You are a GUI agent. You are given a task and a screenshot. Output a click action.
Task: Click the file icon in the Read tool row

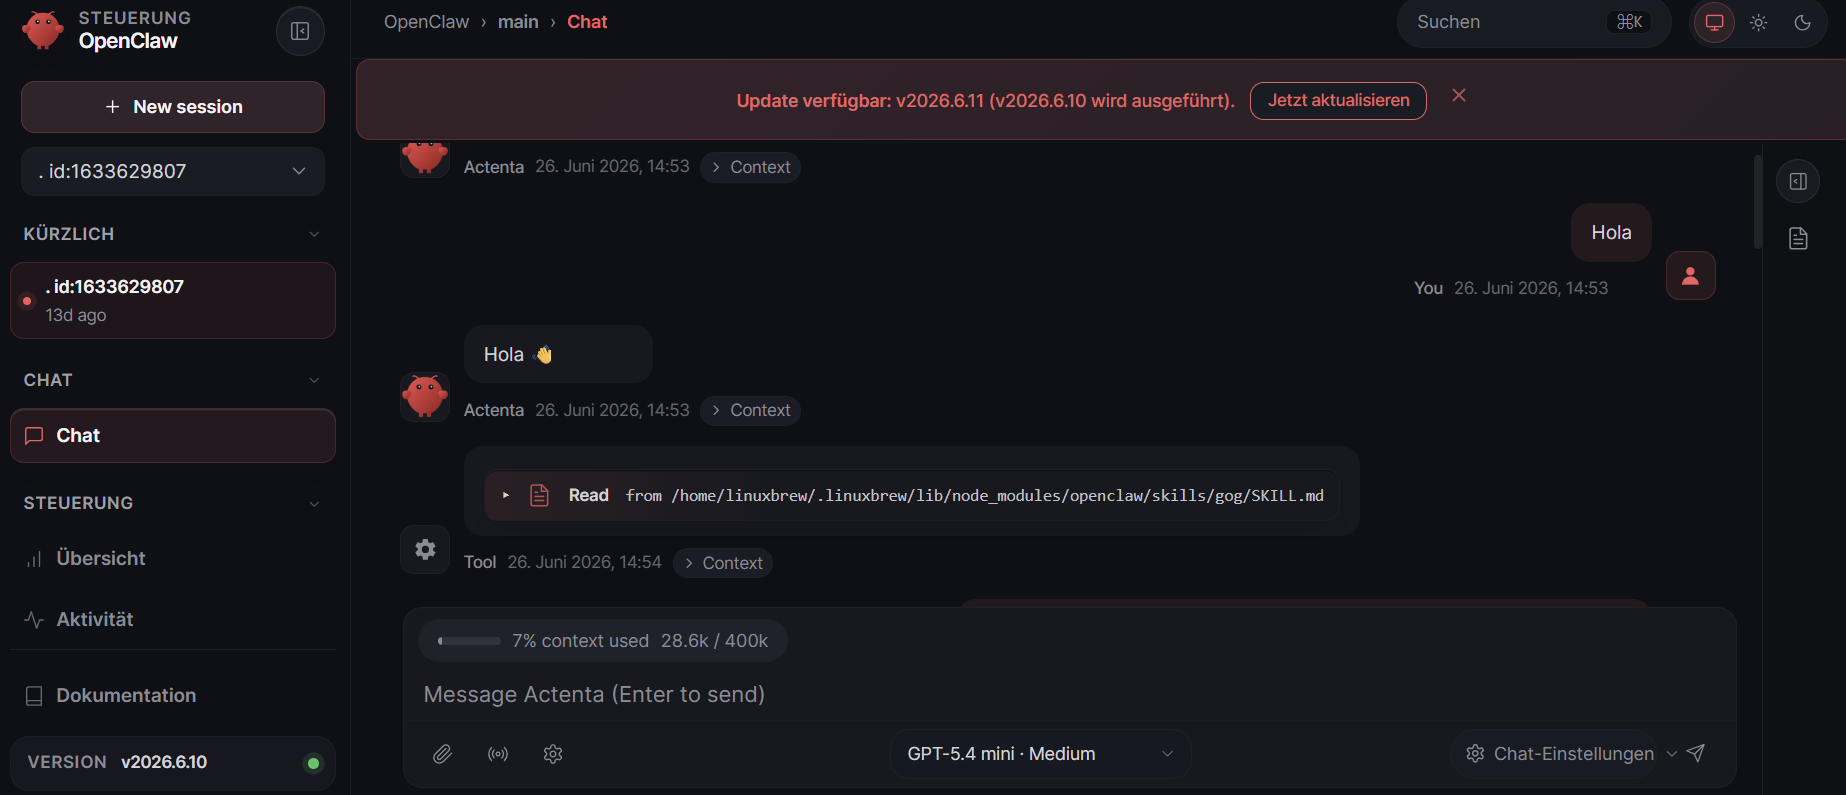(x=539, y=495)
